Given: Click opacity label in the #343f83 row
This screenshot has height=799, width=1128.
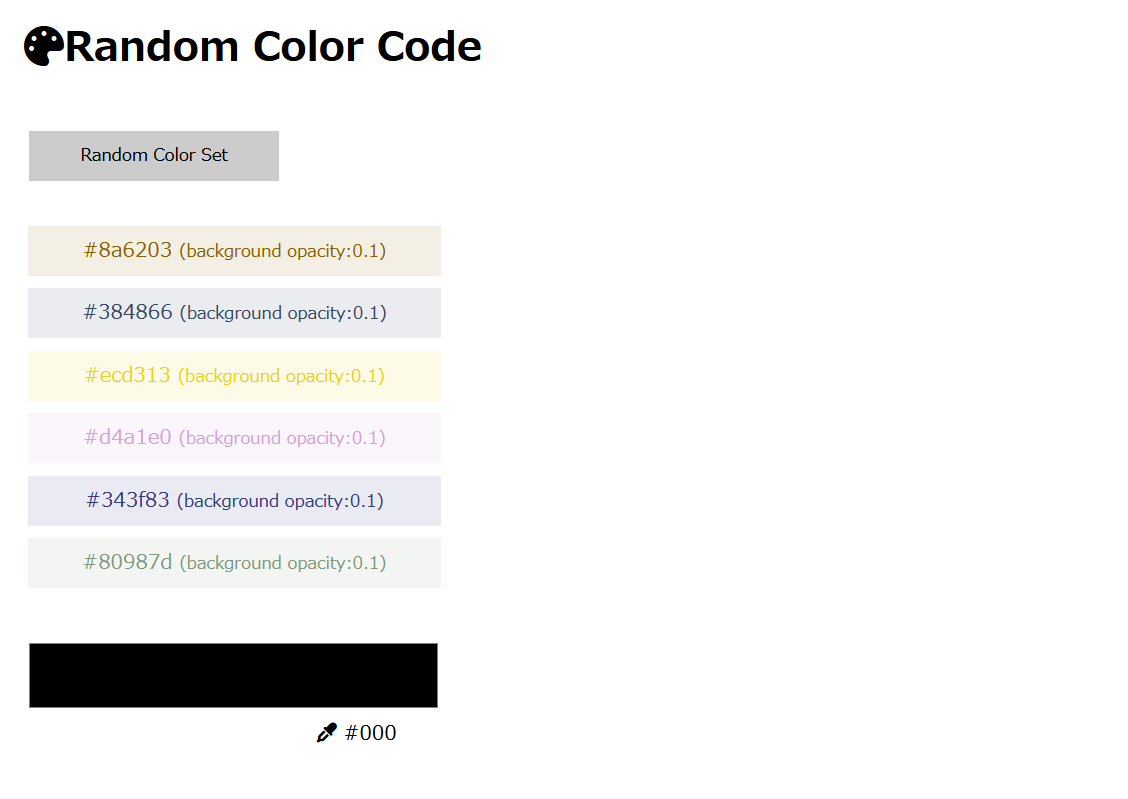Looking at the screenshot, I should pyautogui.click(x=282, y=501).
